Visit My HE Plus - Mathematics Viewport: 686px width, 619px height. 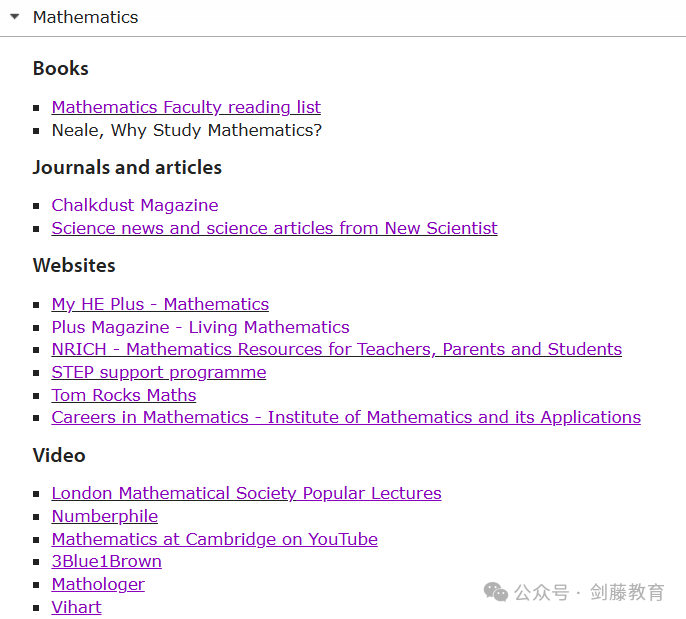pos(160,304)
